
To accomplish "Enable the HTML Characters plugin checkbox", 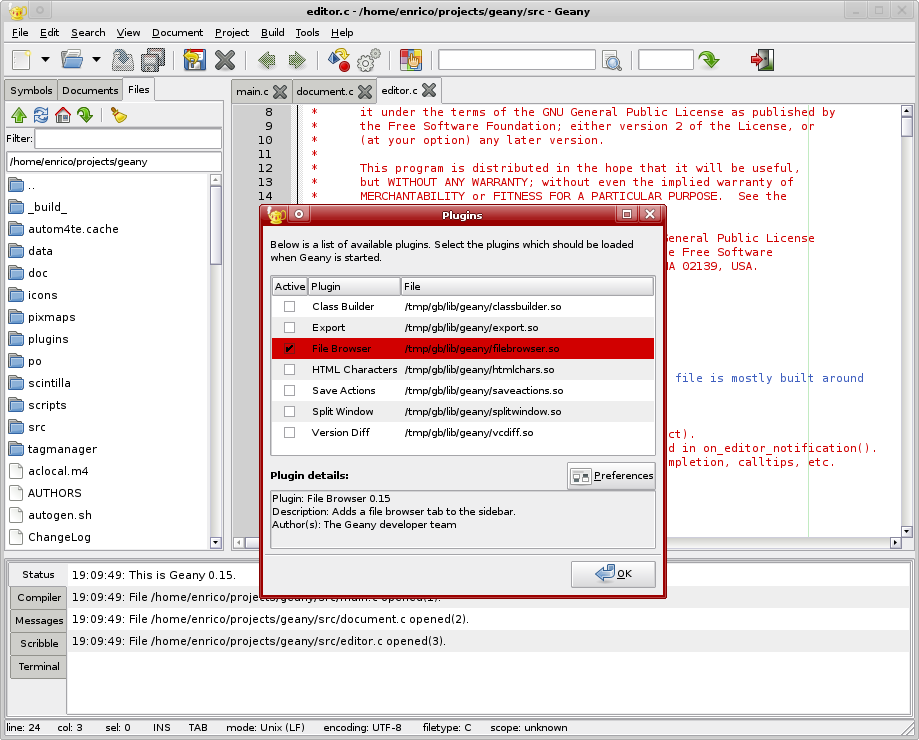I will point(290,370).
